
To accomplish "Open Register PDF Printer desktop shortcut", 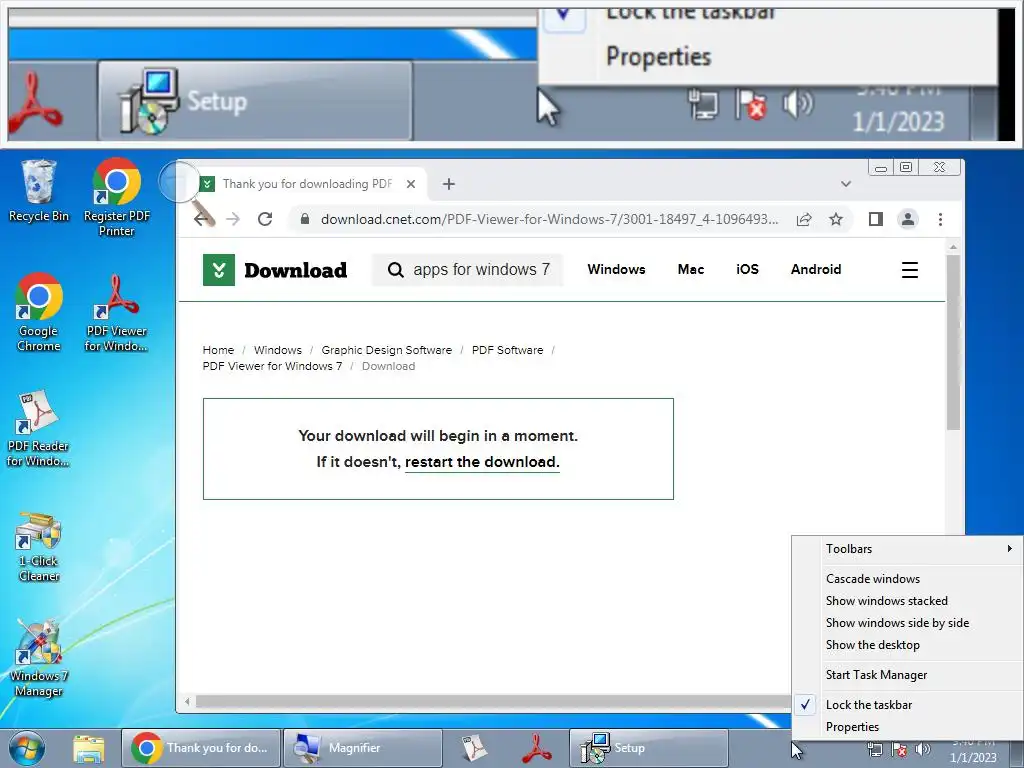I will point(116,197).
